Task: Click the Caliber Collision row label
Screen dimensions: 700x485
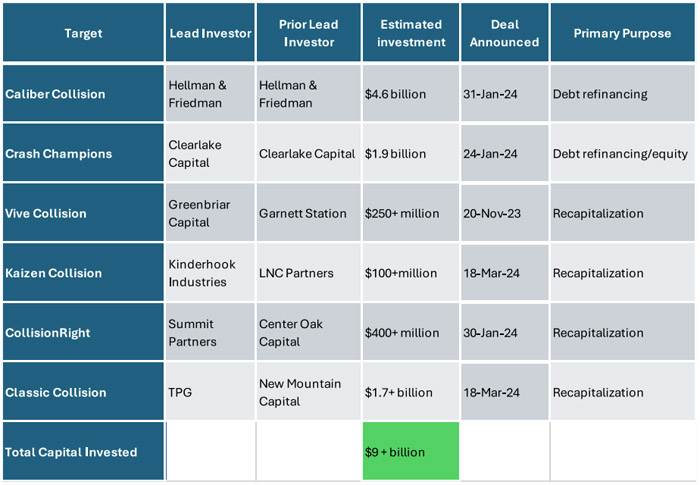Action: (82, 94)
